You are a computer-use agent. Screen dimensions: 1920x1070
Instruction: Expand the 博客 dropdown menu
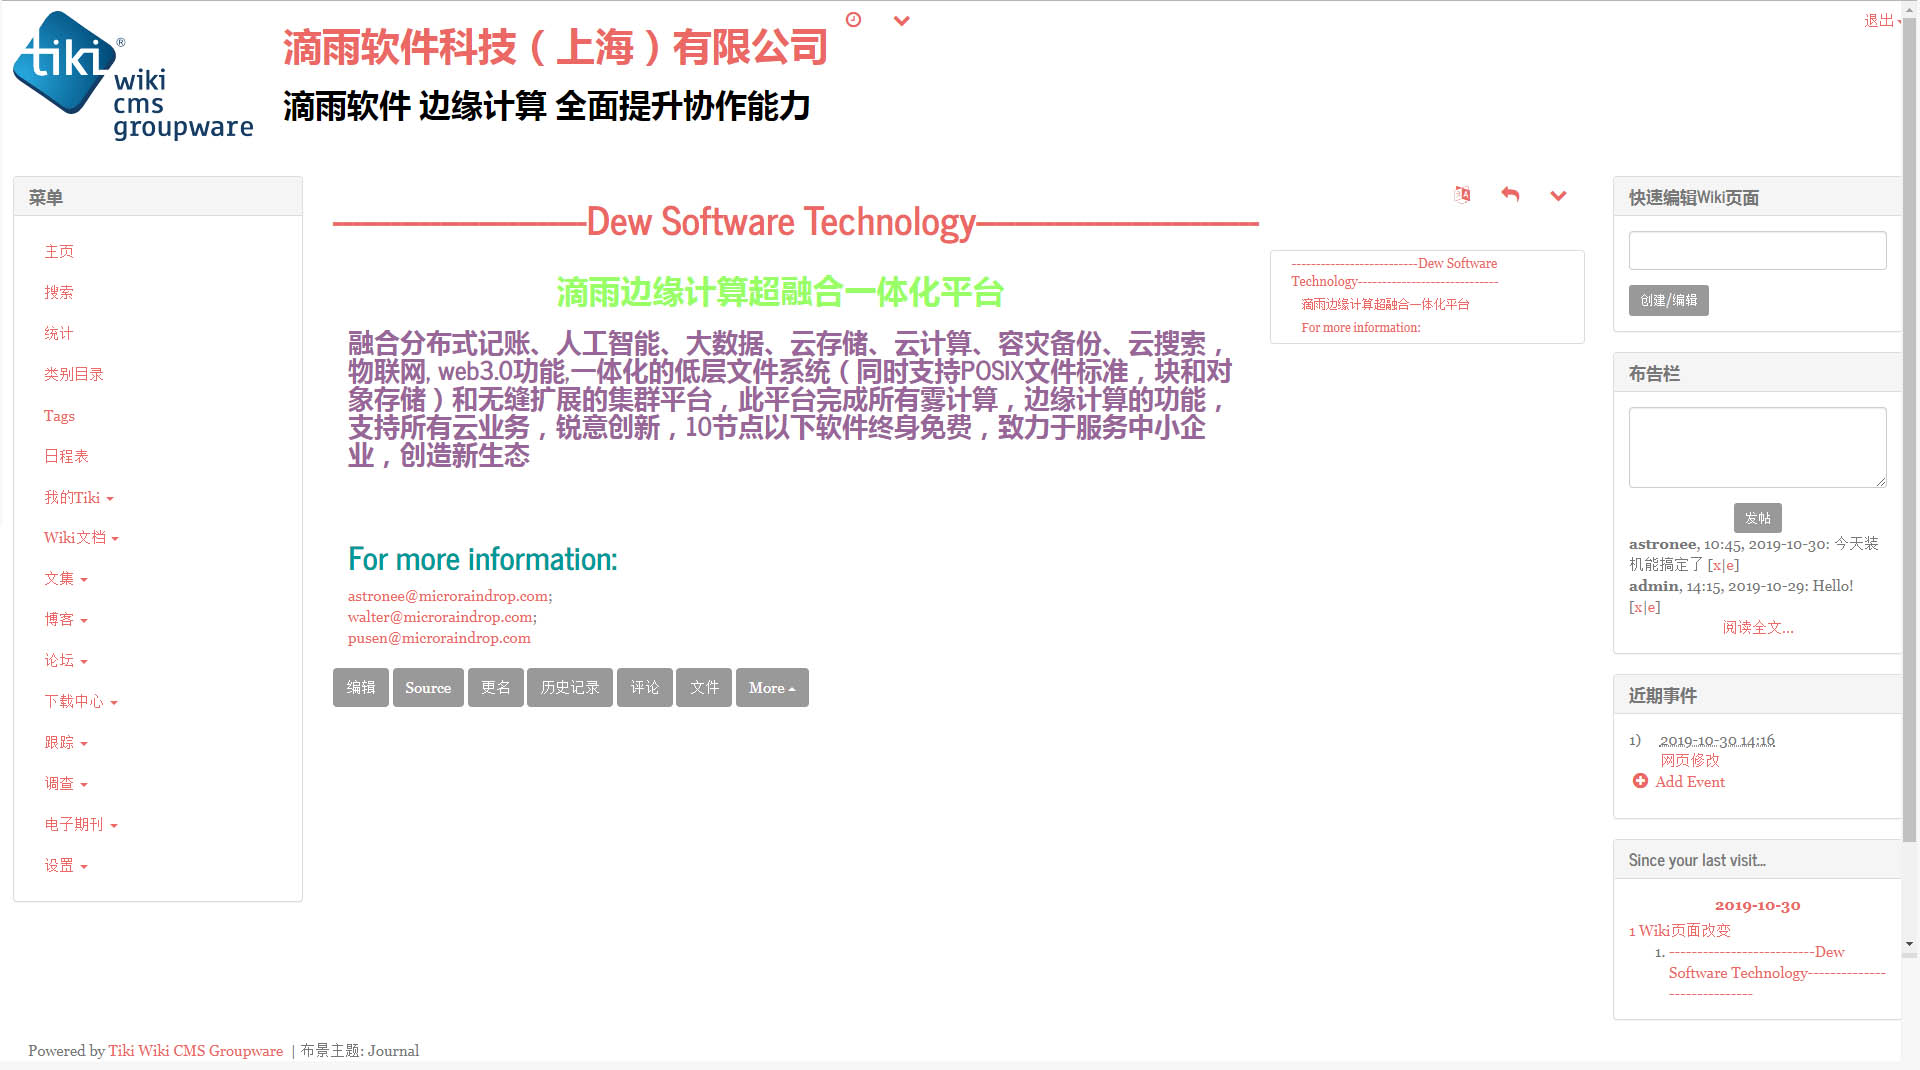(x=66, y=620)
